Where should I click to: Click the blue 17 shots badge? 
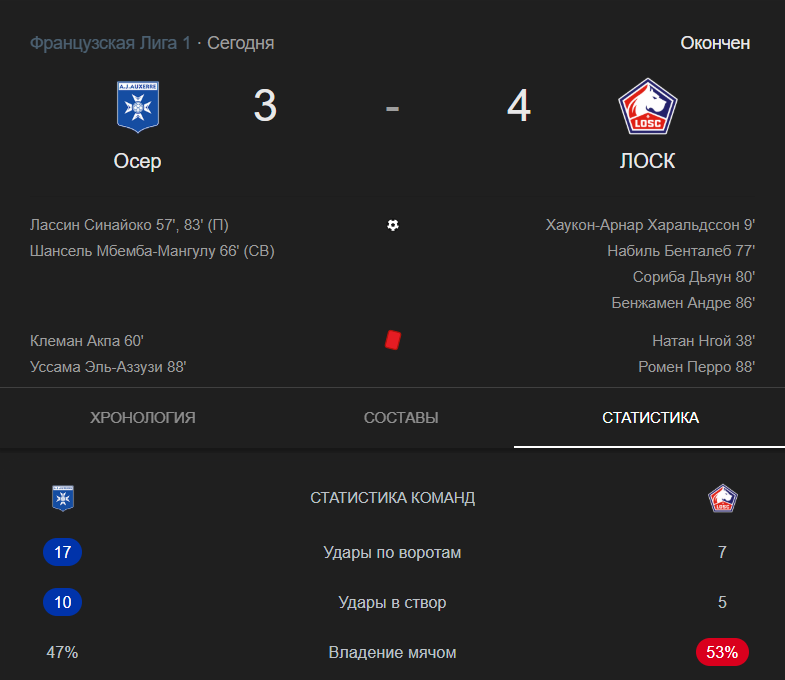(x=63, y=552)
